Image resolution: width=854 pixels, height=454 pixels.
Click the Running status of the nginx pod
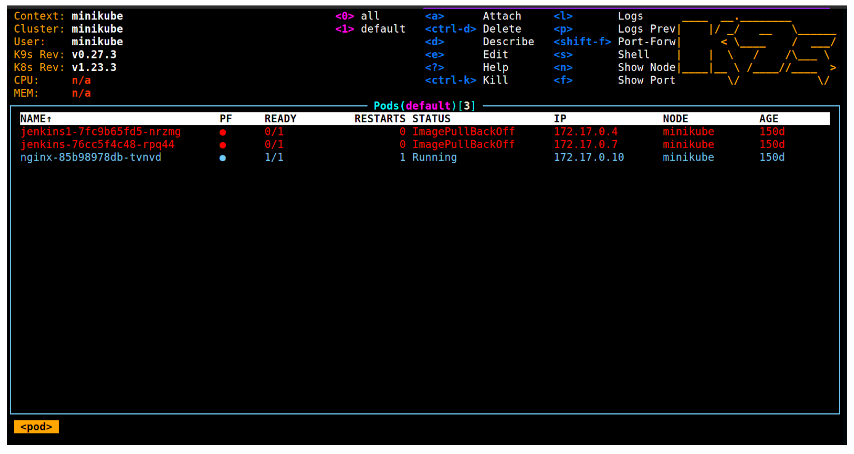(435, 157)
